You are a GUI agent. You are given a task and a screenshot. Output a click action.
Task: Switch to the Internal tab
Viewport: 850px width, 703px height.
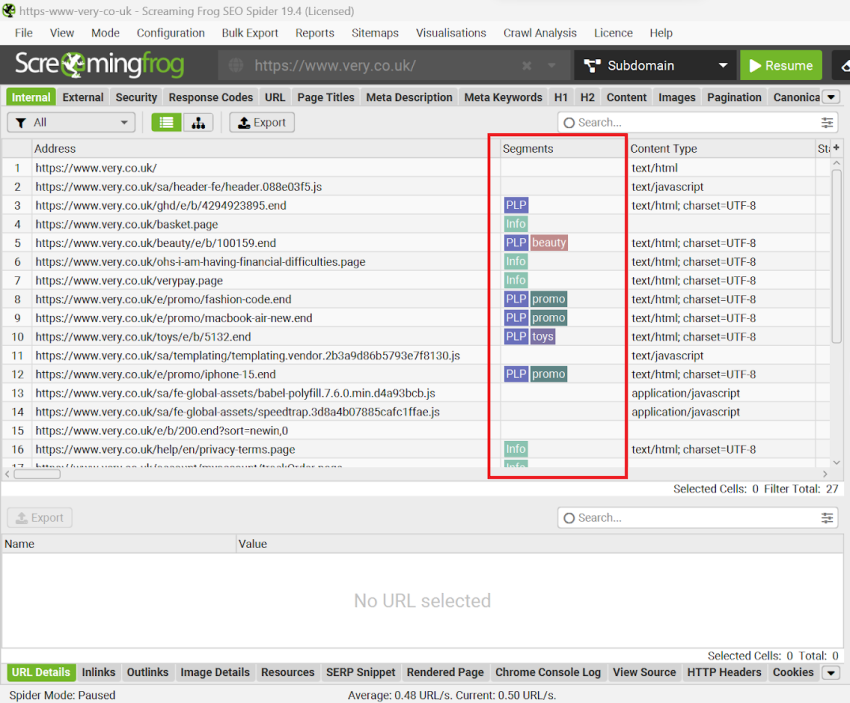[31, 98]
